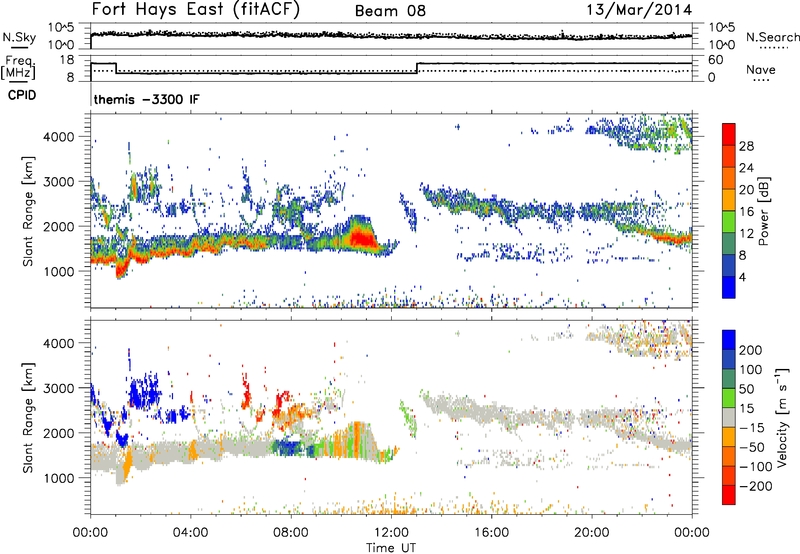Click the '04:00' time axis tick label
800x554 pixels.
point(190,533)
